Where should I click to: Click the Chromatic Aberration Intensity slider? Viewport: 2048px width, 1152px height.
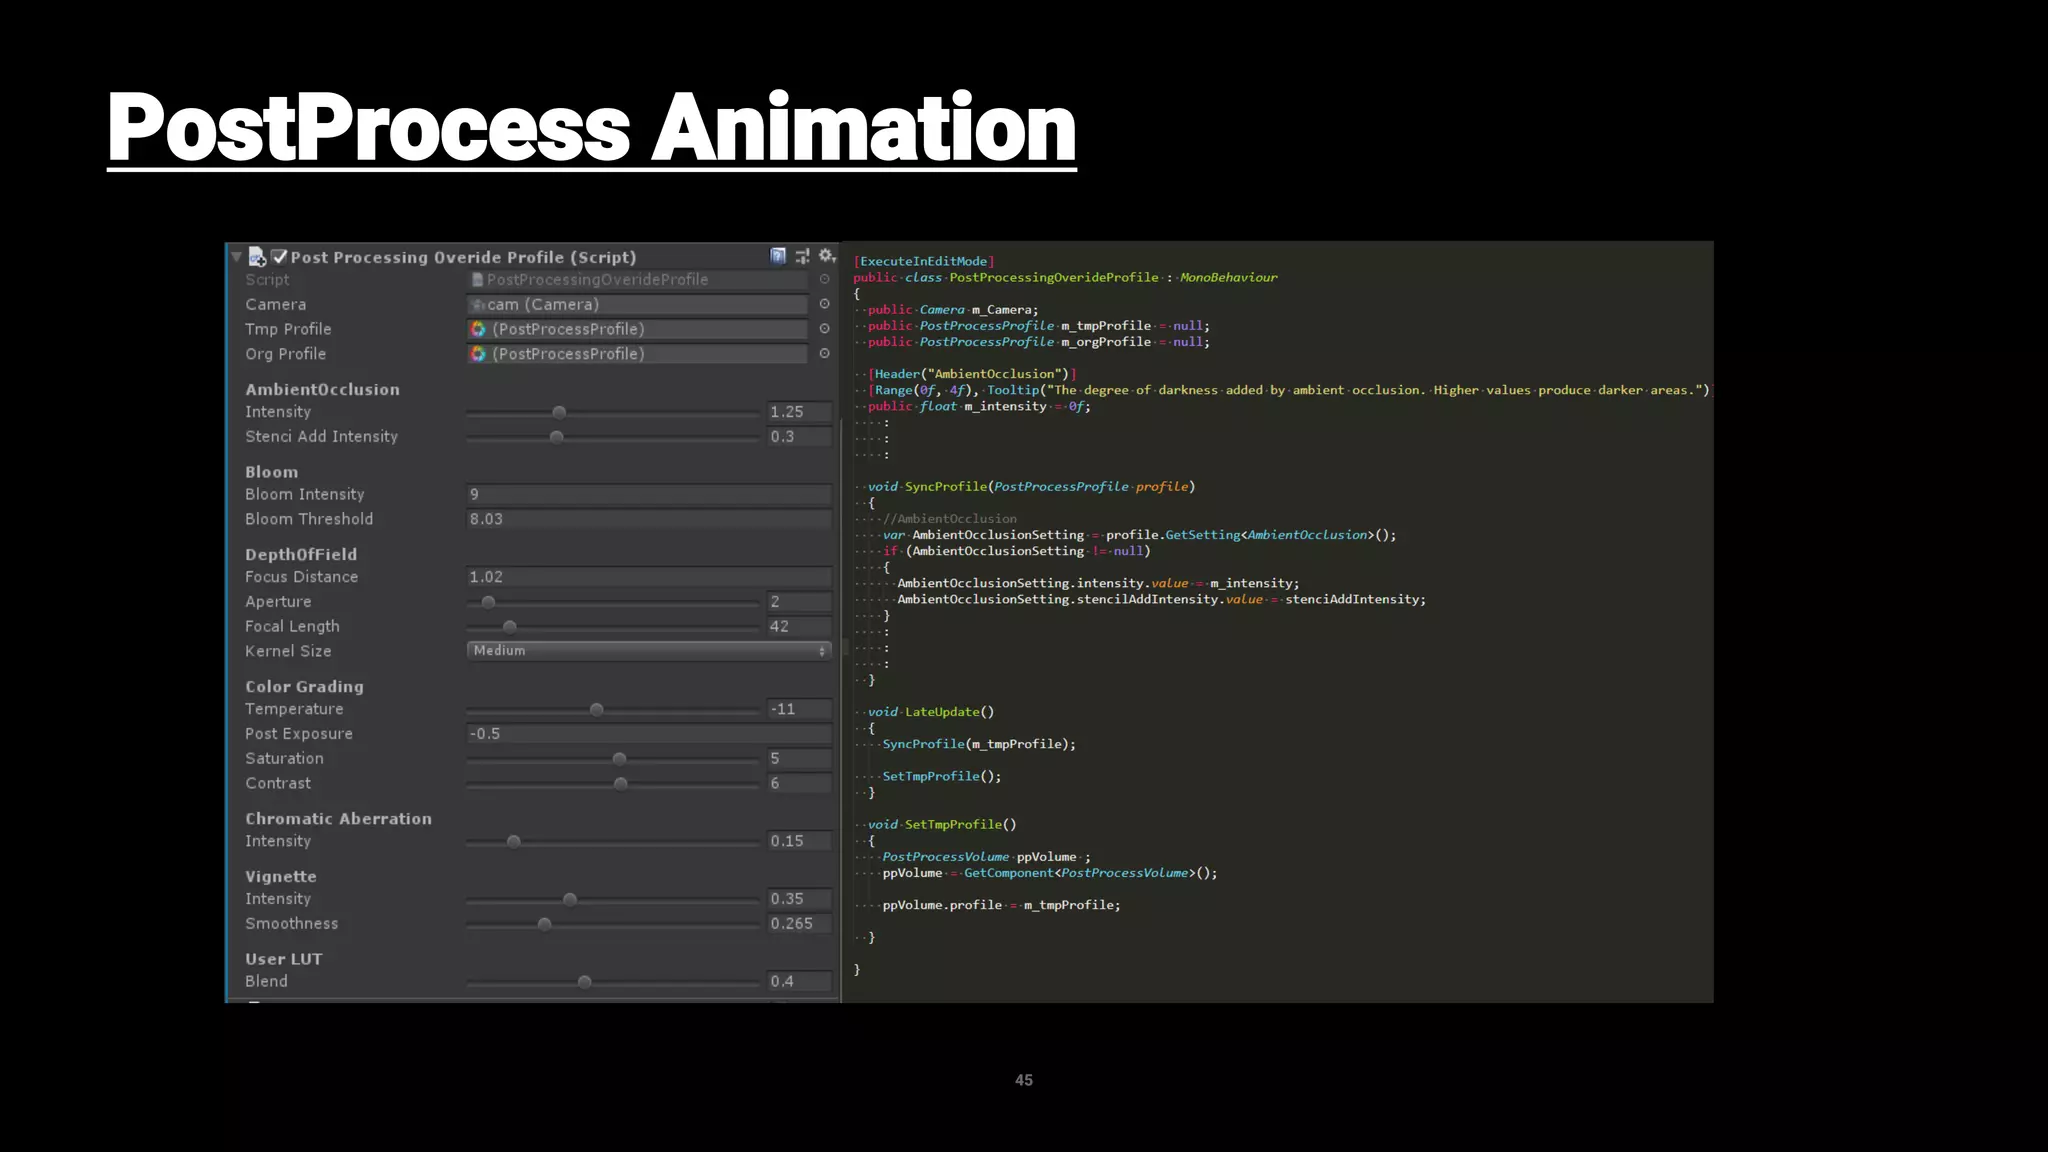point(613,841)
